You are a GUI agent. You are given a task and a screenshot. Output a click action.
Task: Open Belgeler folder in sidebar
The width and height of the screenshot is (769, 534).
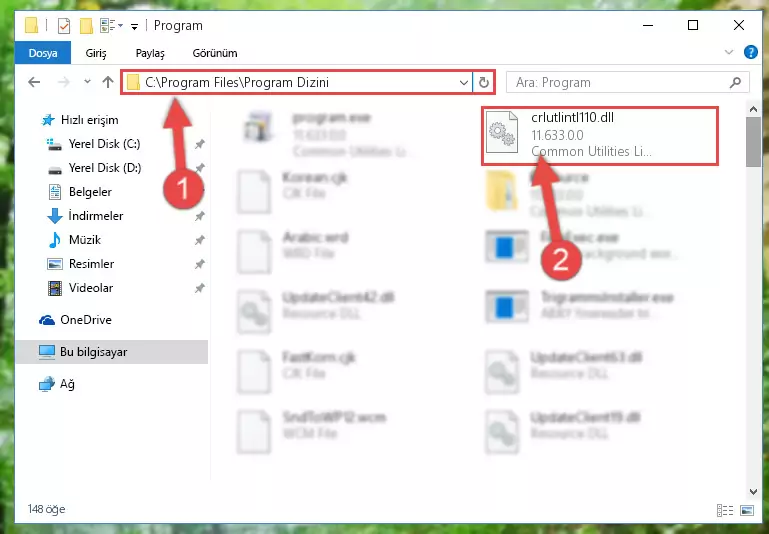tap(79, 192)
